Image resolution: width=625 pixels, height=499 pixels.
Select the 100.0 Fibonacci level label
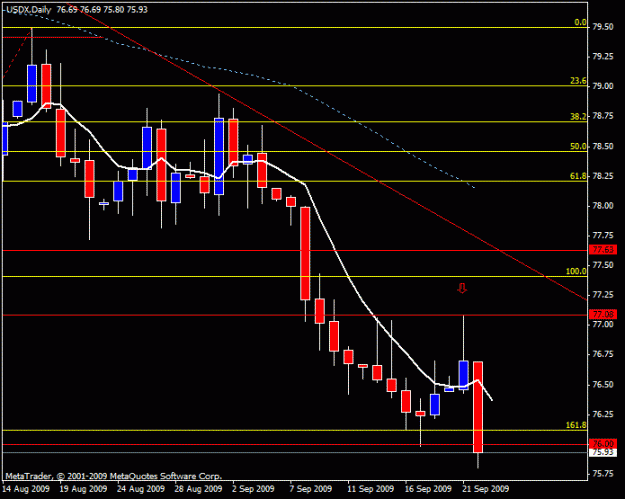[576, 271]
